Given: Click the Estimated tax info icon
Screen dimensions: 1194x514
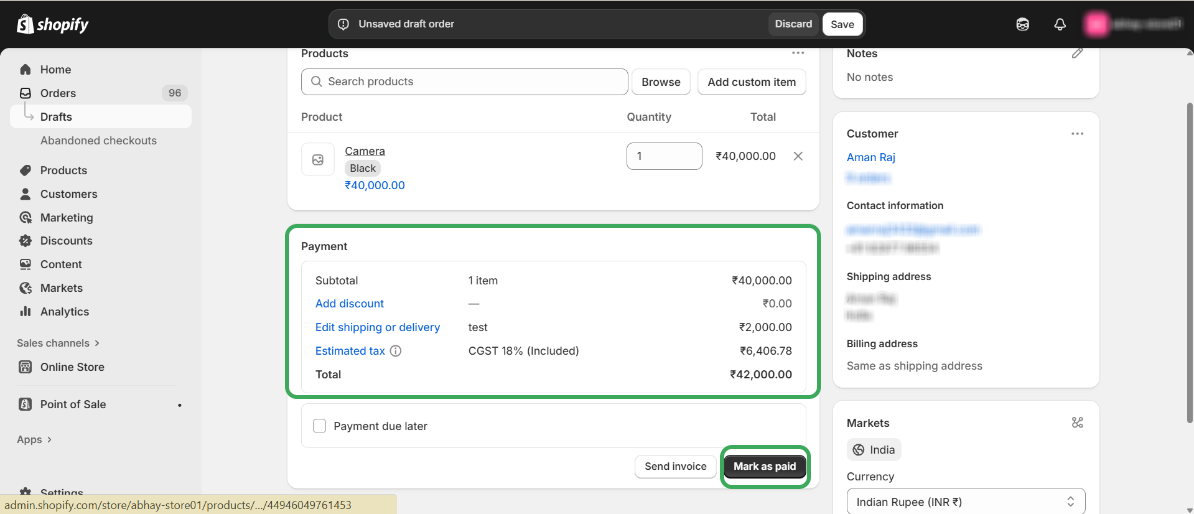Looking at the screenshot, I should tap(396, 351).
